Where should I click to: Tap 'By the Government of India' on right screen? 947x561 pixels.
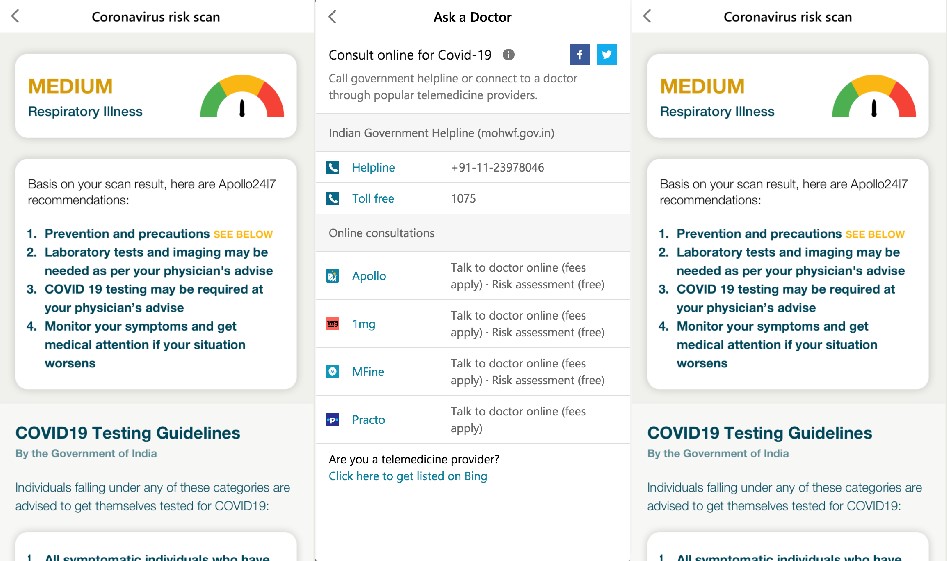(x=717, y=453)
